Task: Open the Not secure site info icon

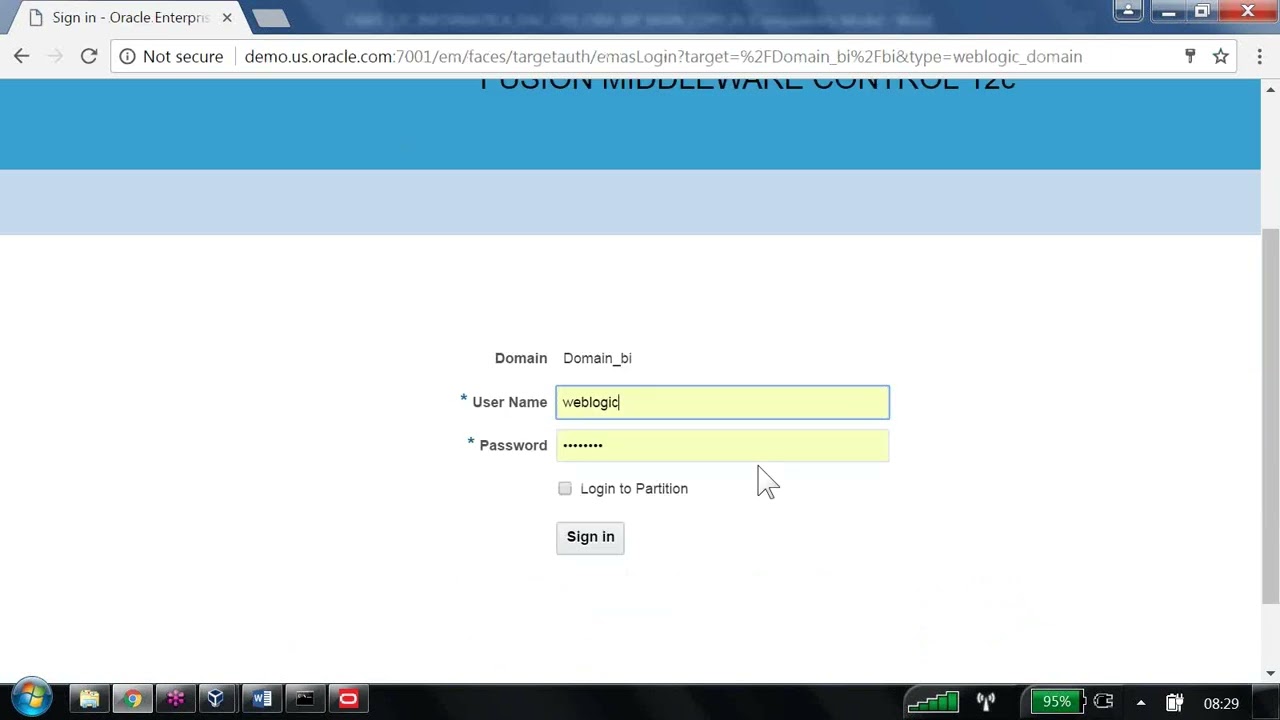Action: coord(127,57)
